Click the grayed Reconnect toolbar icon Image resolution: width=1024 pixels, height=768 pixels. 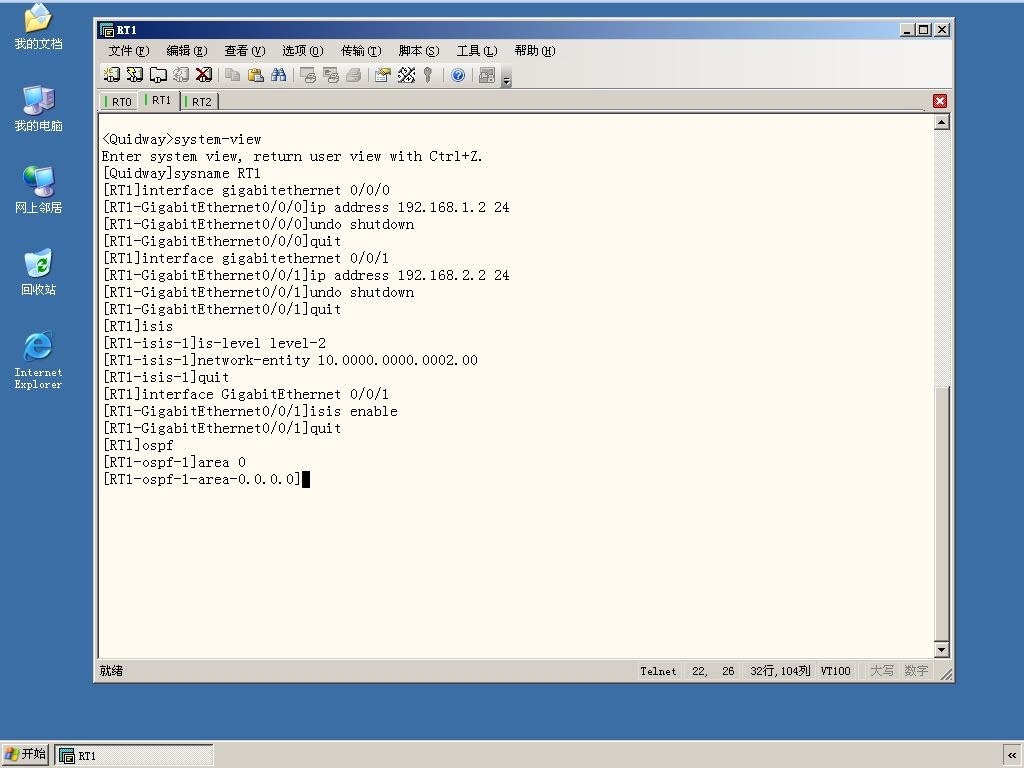[x=181, y=75]
